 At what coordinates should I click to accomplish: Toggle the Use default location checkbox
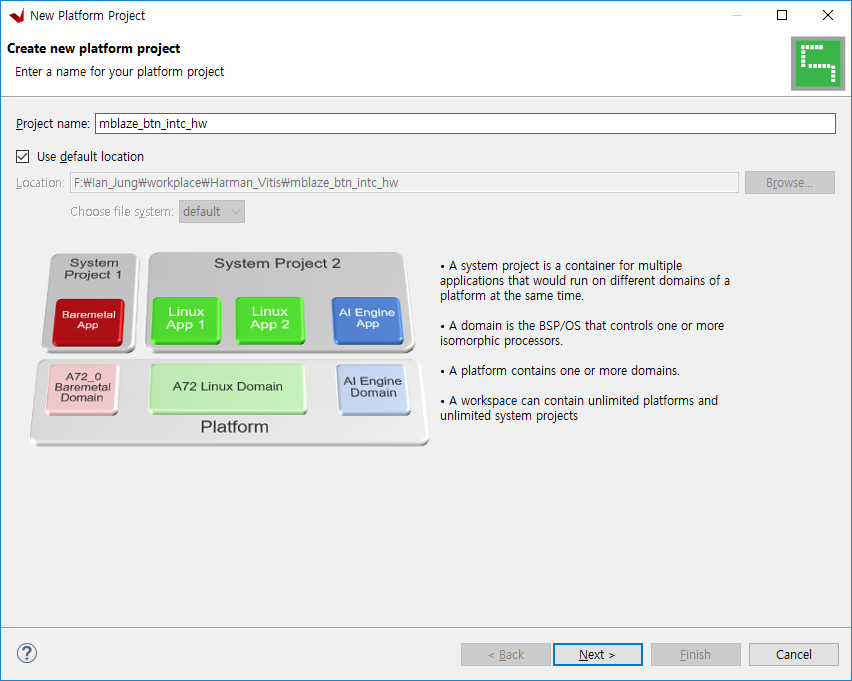[x=22, y=157]
